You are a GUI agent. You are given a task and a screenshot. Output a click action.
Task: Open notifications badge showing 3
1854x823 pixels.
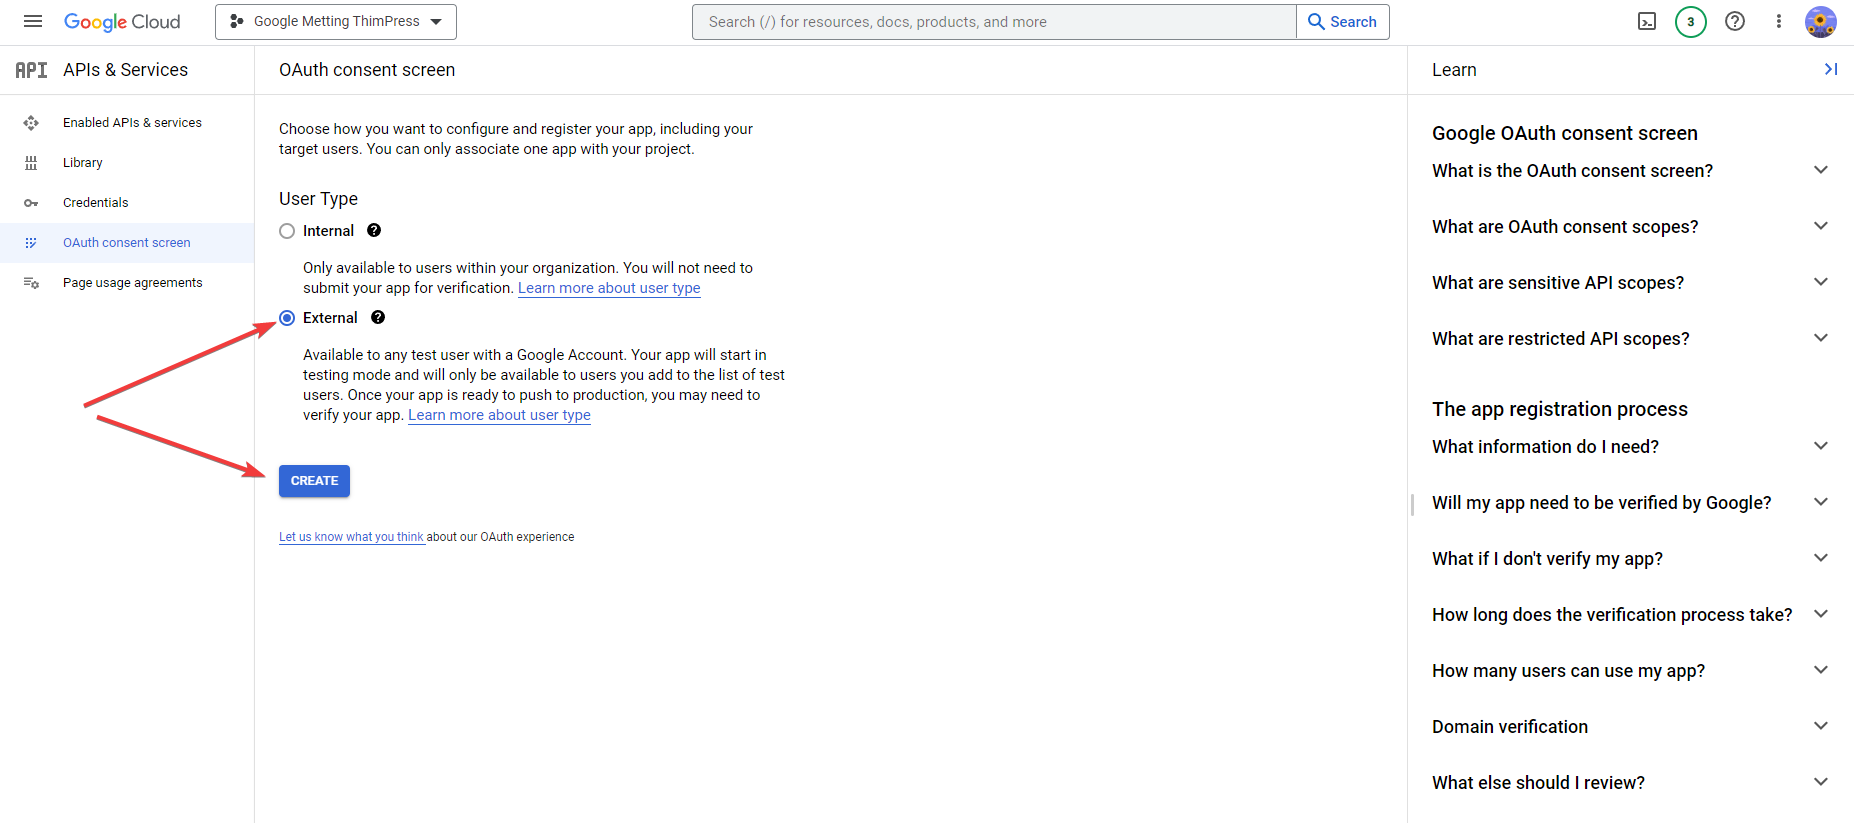tap(1691, 21)
